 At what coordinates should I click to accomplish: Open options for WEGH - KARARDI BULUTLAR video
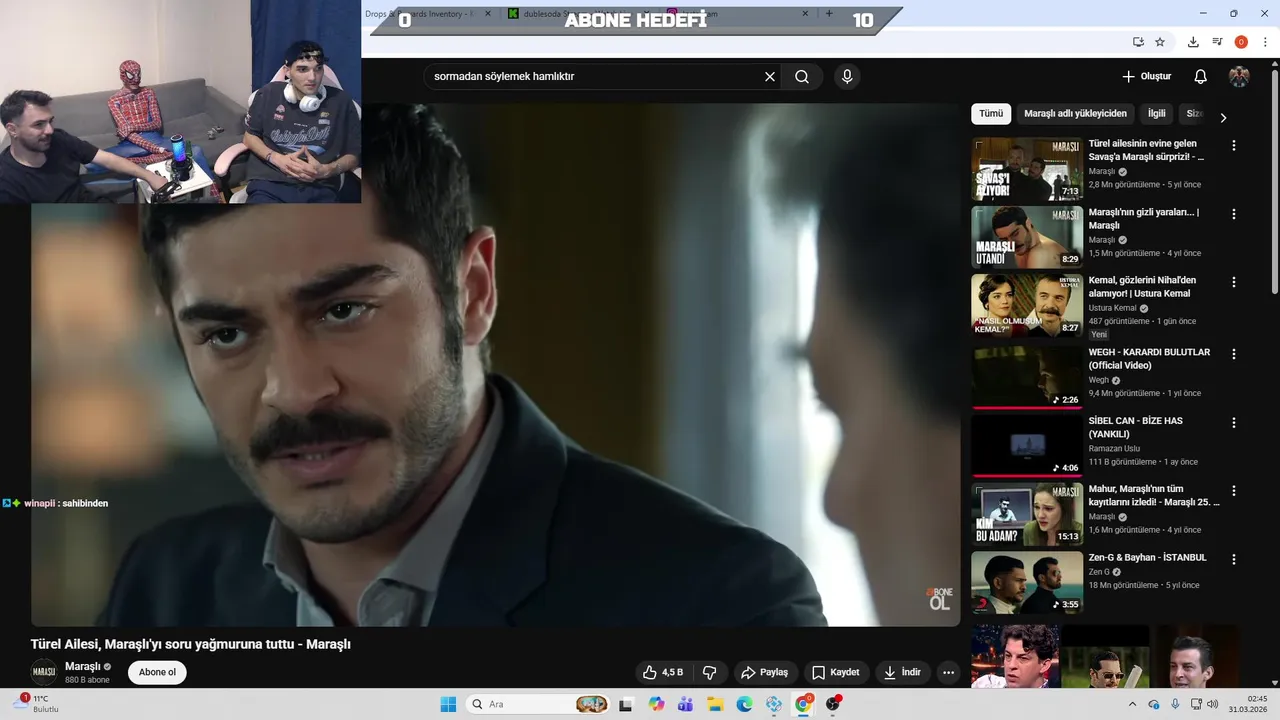1233,354
